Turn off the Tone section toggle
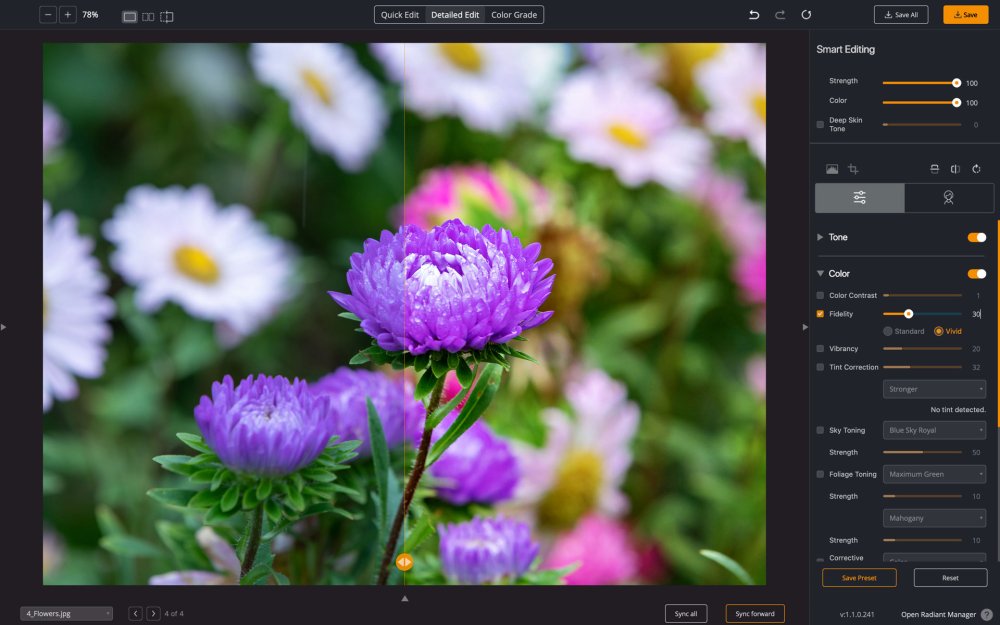Screen dimensions: 1000x625 (x=976, y=237)
